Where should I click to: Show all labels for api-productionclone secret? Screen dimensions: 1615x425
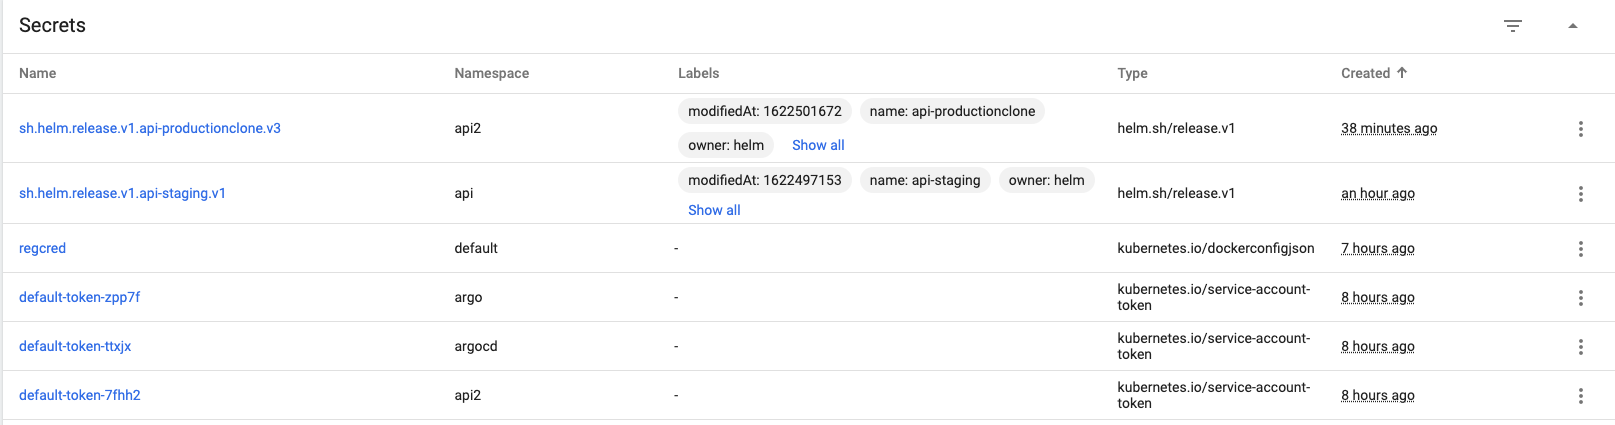pyautogui.click(x=818, y=145)
